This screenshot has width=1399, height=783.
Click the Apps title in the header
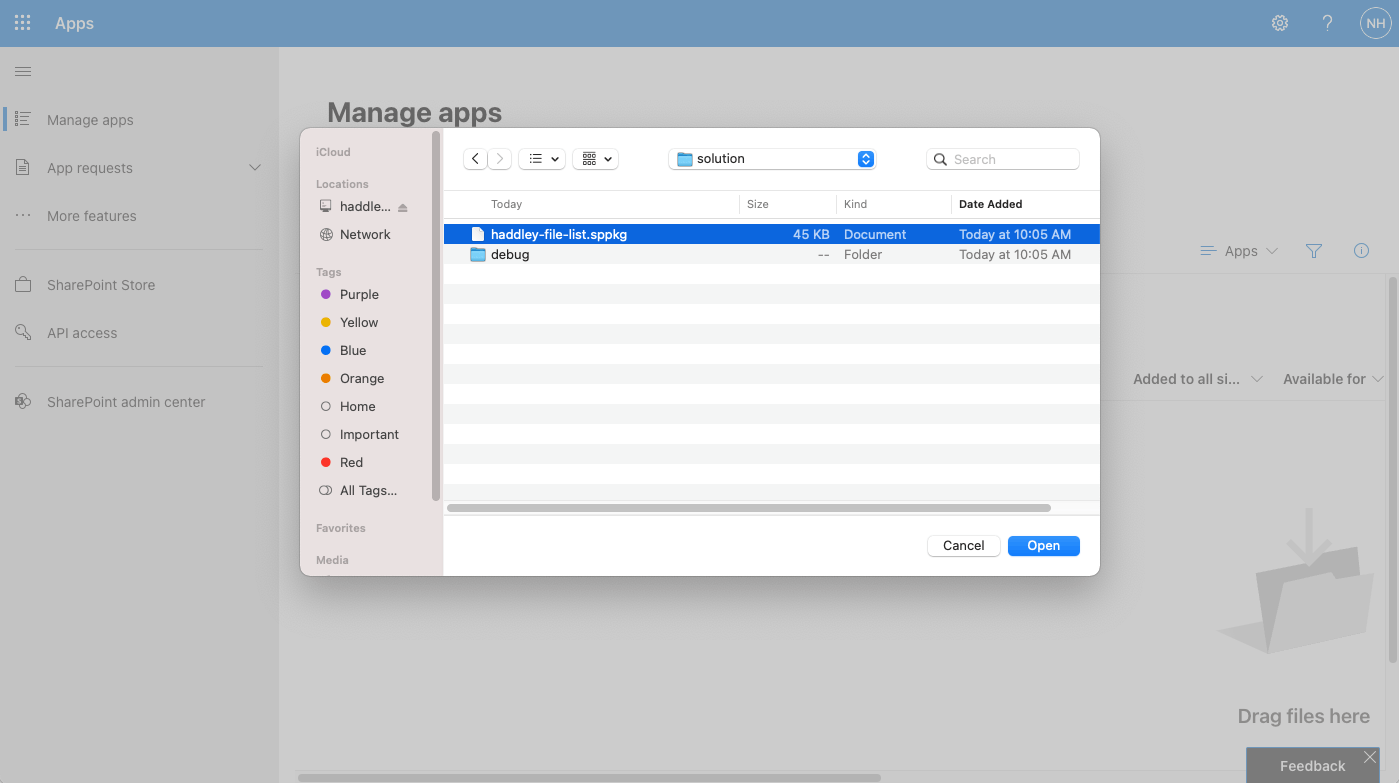point(74,23)
